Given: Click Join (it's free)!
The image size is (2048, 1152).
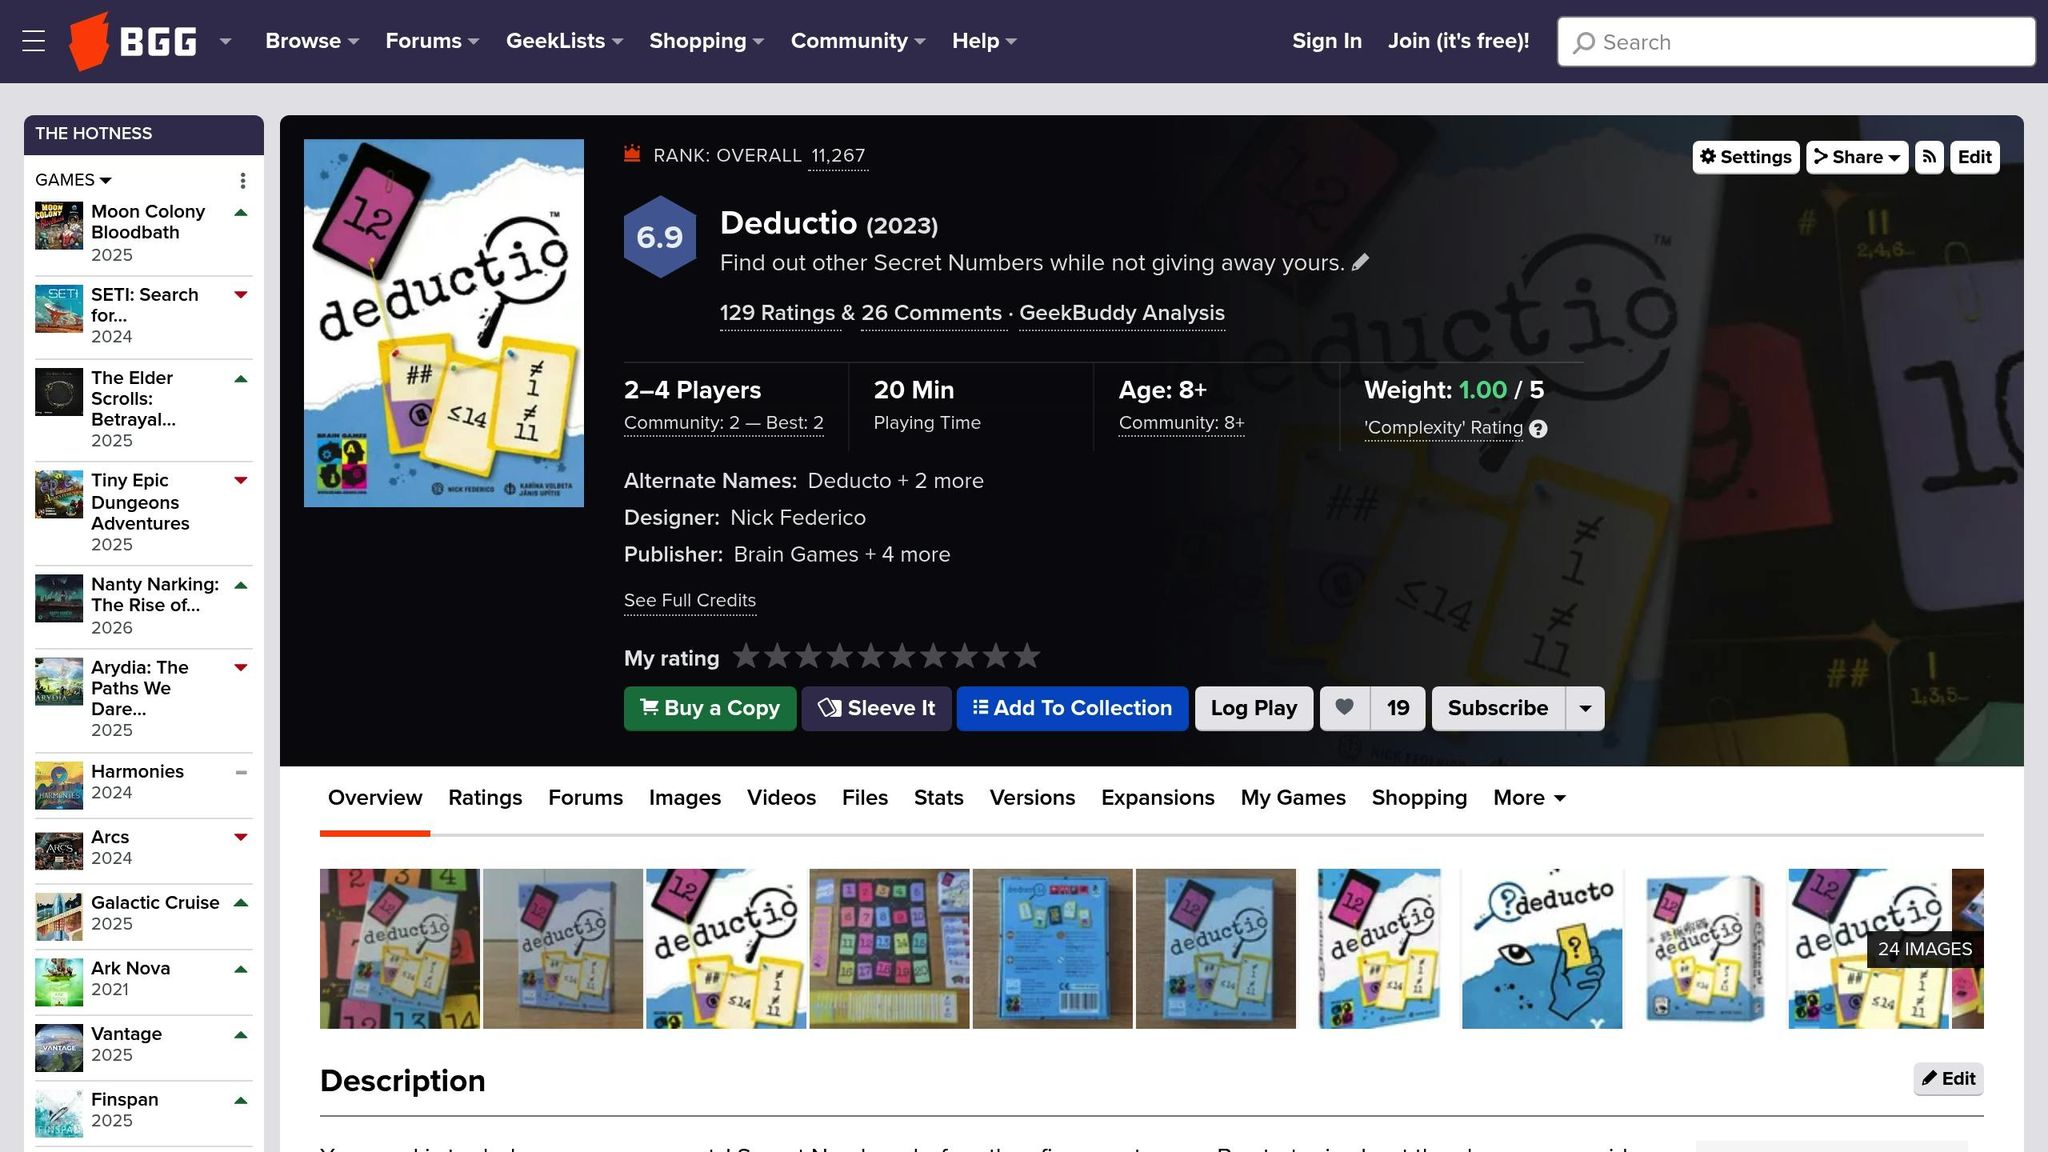Looking at the screenshot, I should [1458, 41].
